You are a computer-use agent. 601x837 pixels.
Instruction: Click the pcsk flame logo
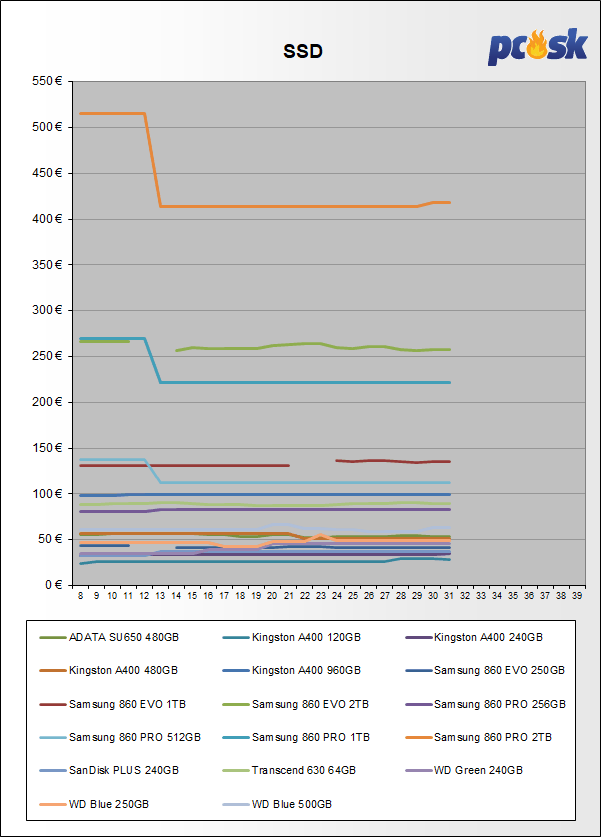point(537,46)
